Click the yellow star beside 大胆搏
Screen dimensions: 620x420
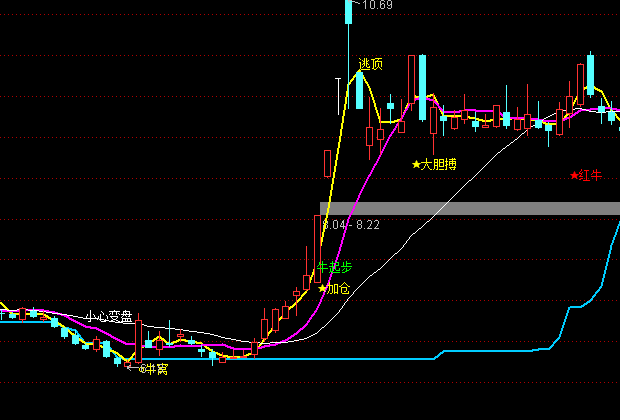point(416,164)
